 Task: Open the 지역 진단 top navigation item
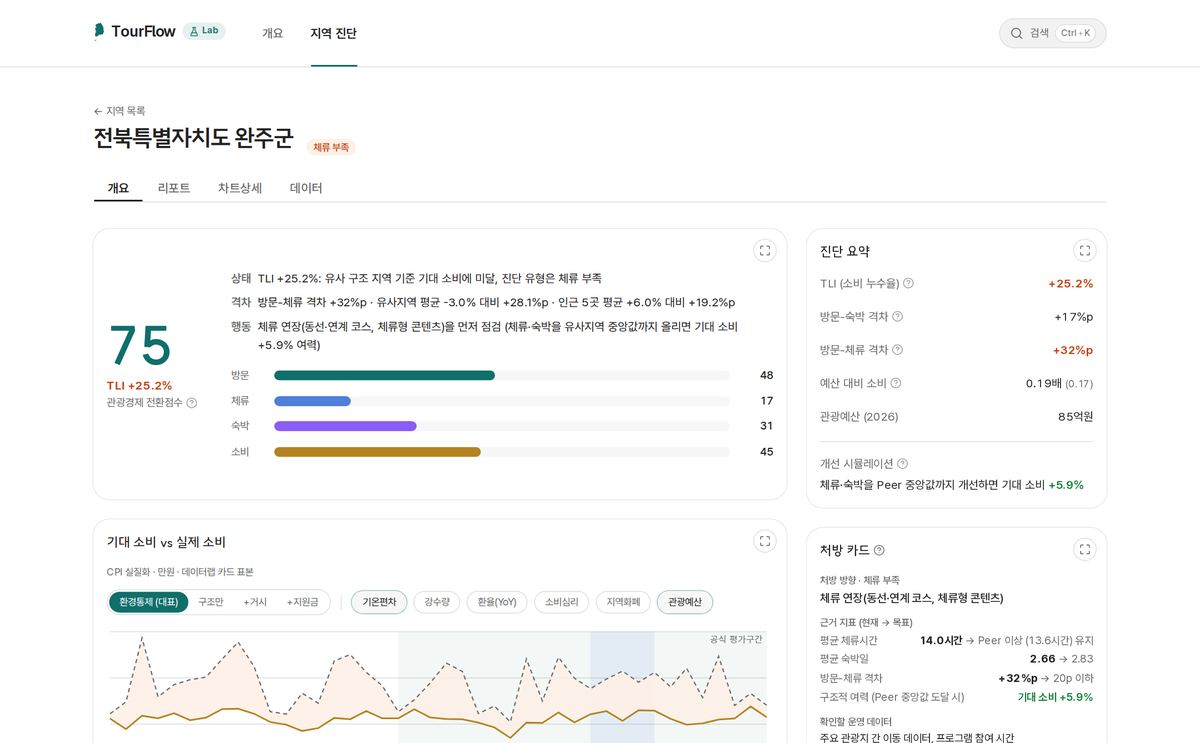click(333, 33)
